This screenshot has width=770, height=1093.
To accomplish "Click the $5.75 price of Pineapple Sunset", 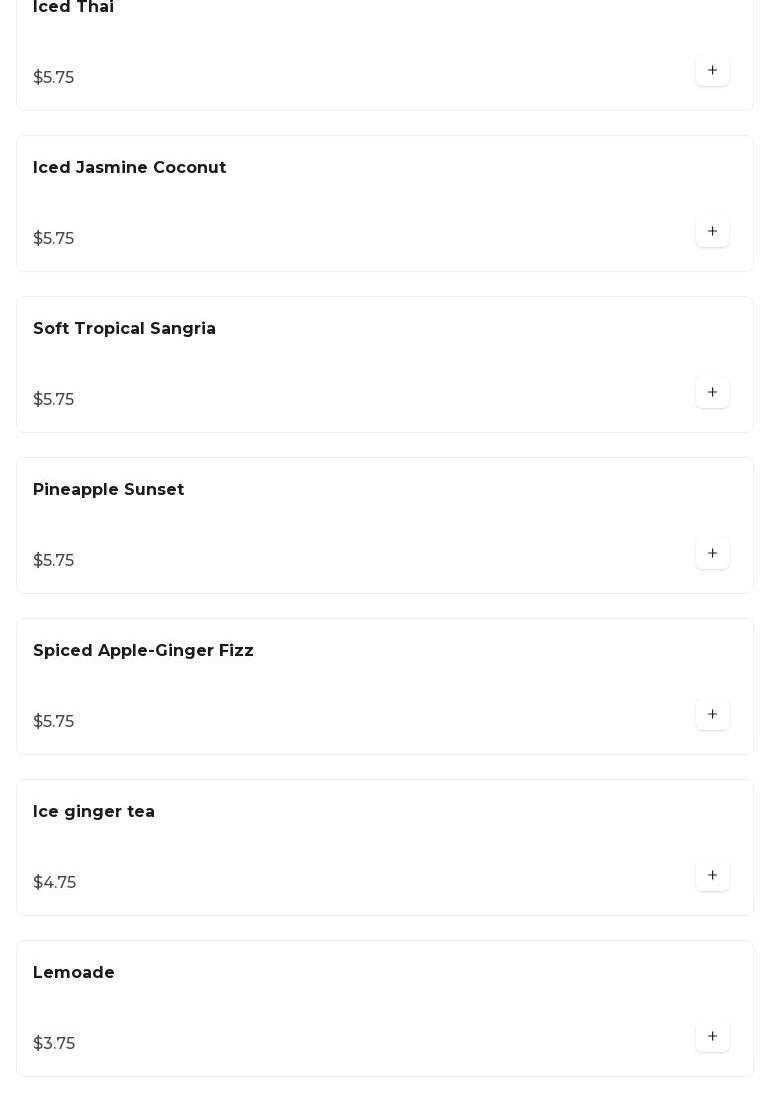I will point(54,561).
